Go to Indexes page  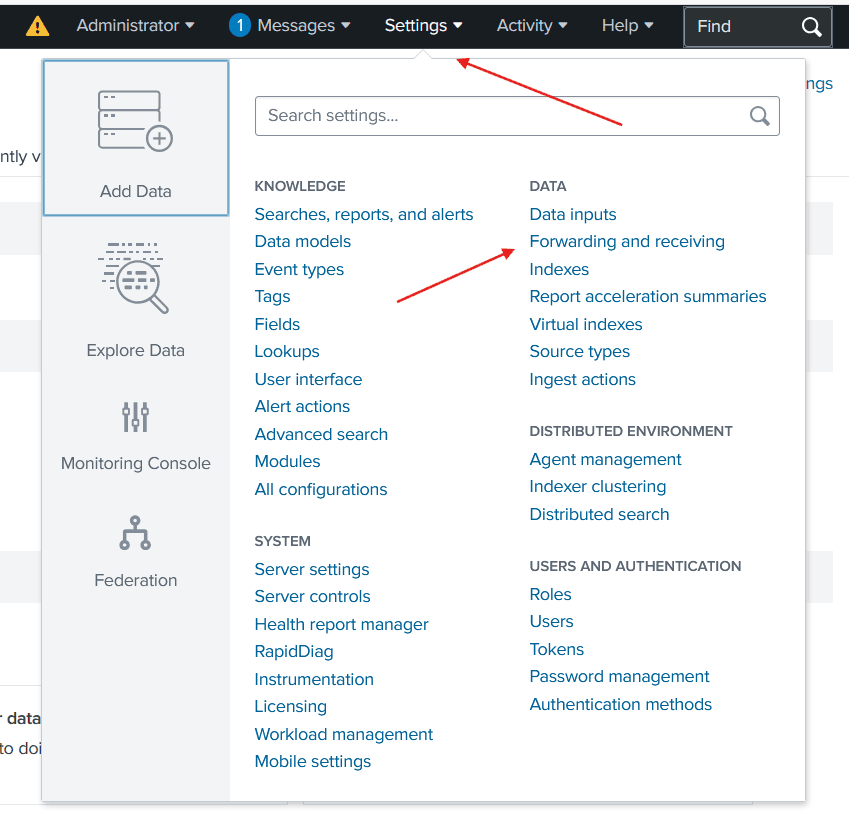(559, 269)
